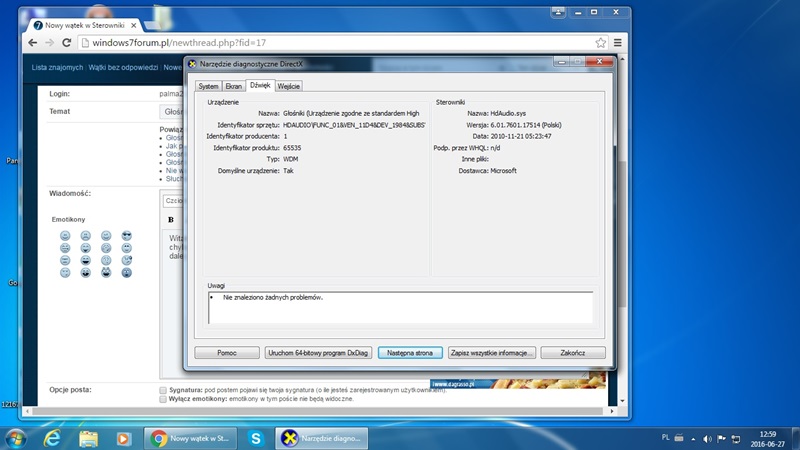Select the Dźwięk tab
The height and width of the screenshot is (450, 800).
click(x=260, y=85)
